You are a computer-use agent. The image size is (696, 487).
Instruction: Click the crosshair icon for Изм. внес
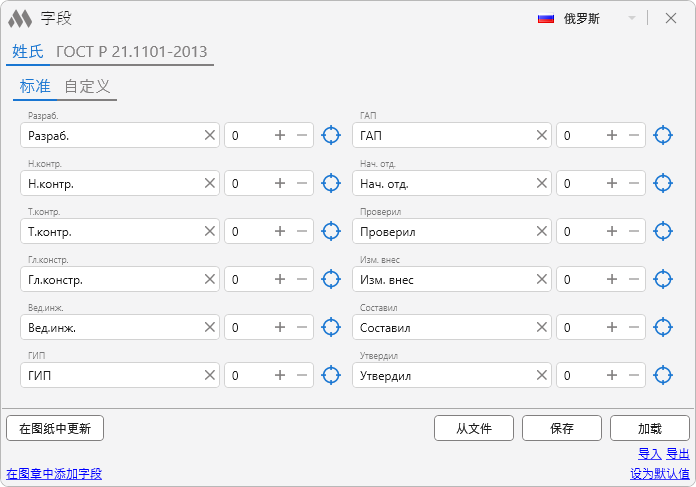pyautogui.click(x=662, y=279)
